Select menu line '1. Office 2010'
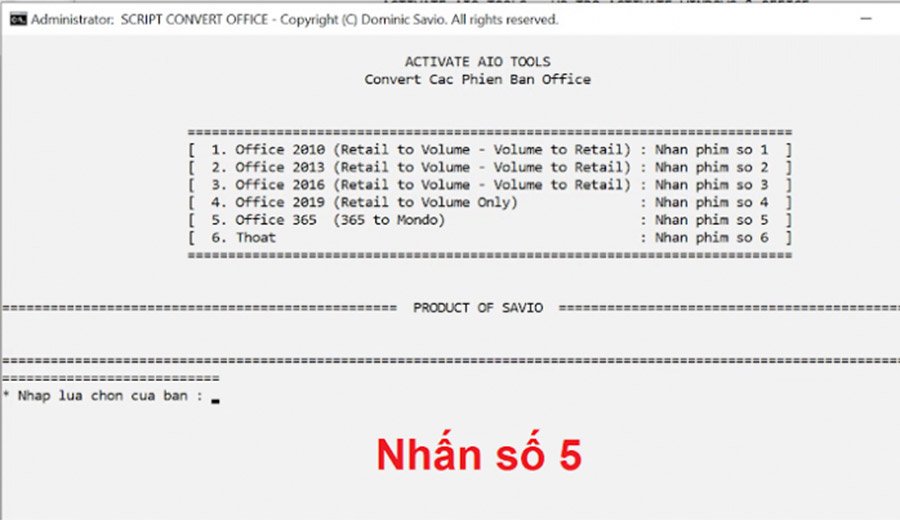The width and height of the screenshot is (900, 520). pos(490,150)
